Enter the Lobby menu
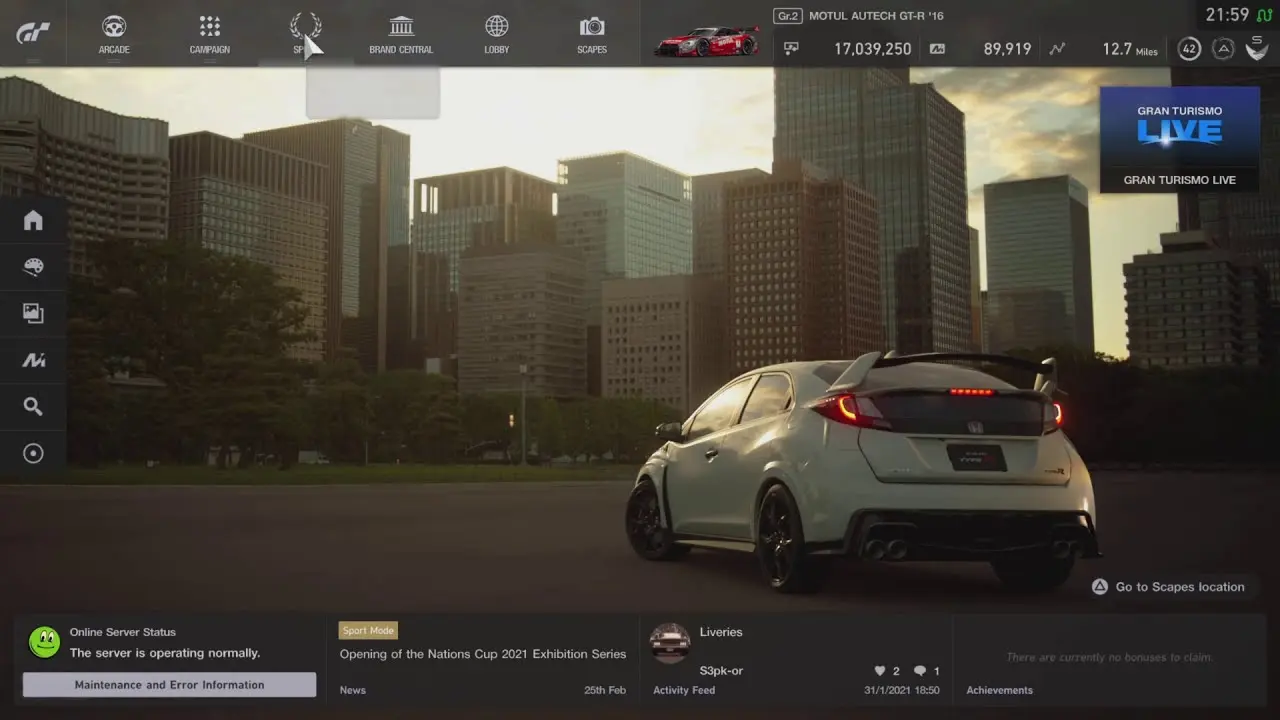 497,34
